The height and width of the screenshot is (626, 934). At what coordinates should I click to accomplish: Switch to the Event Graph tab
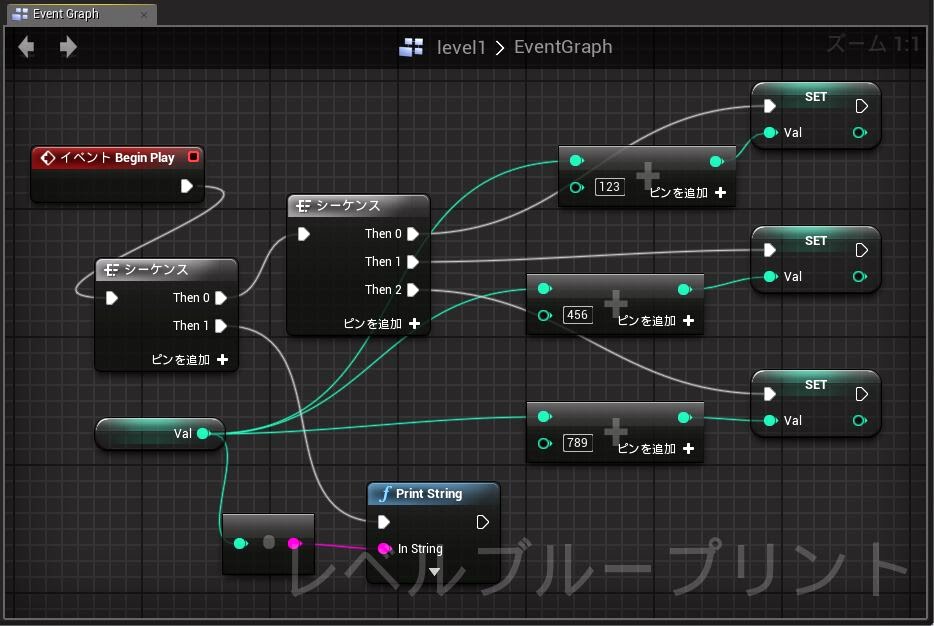[66, 14]
